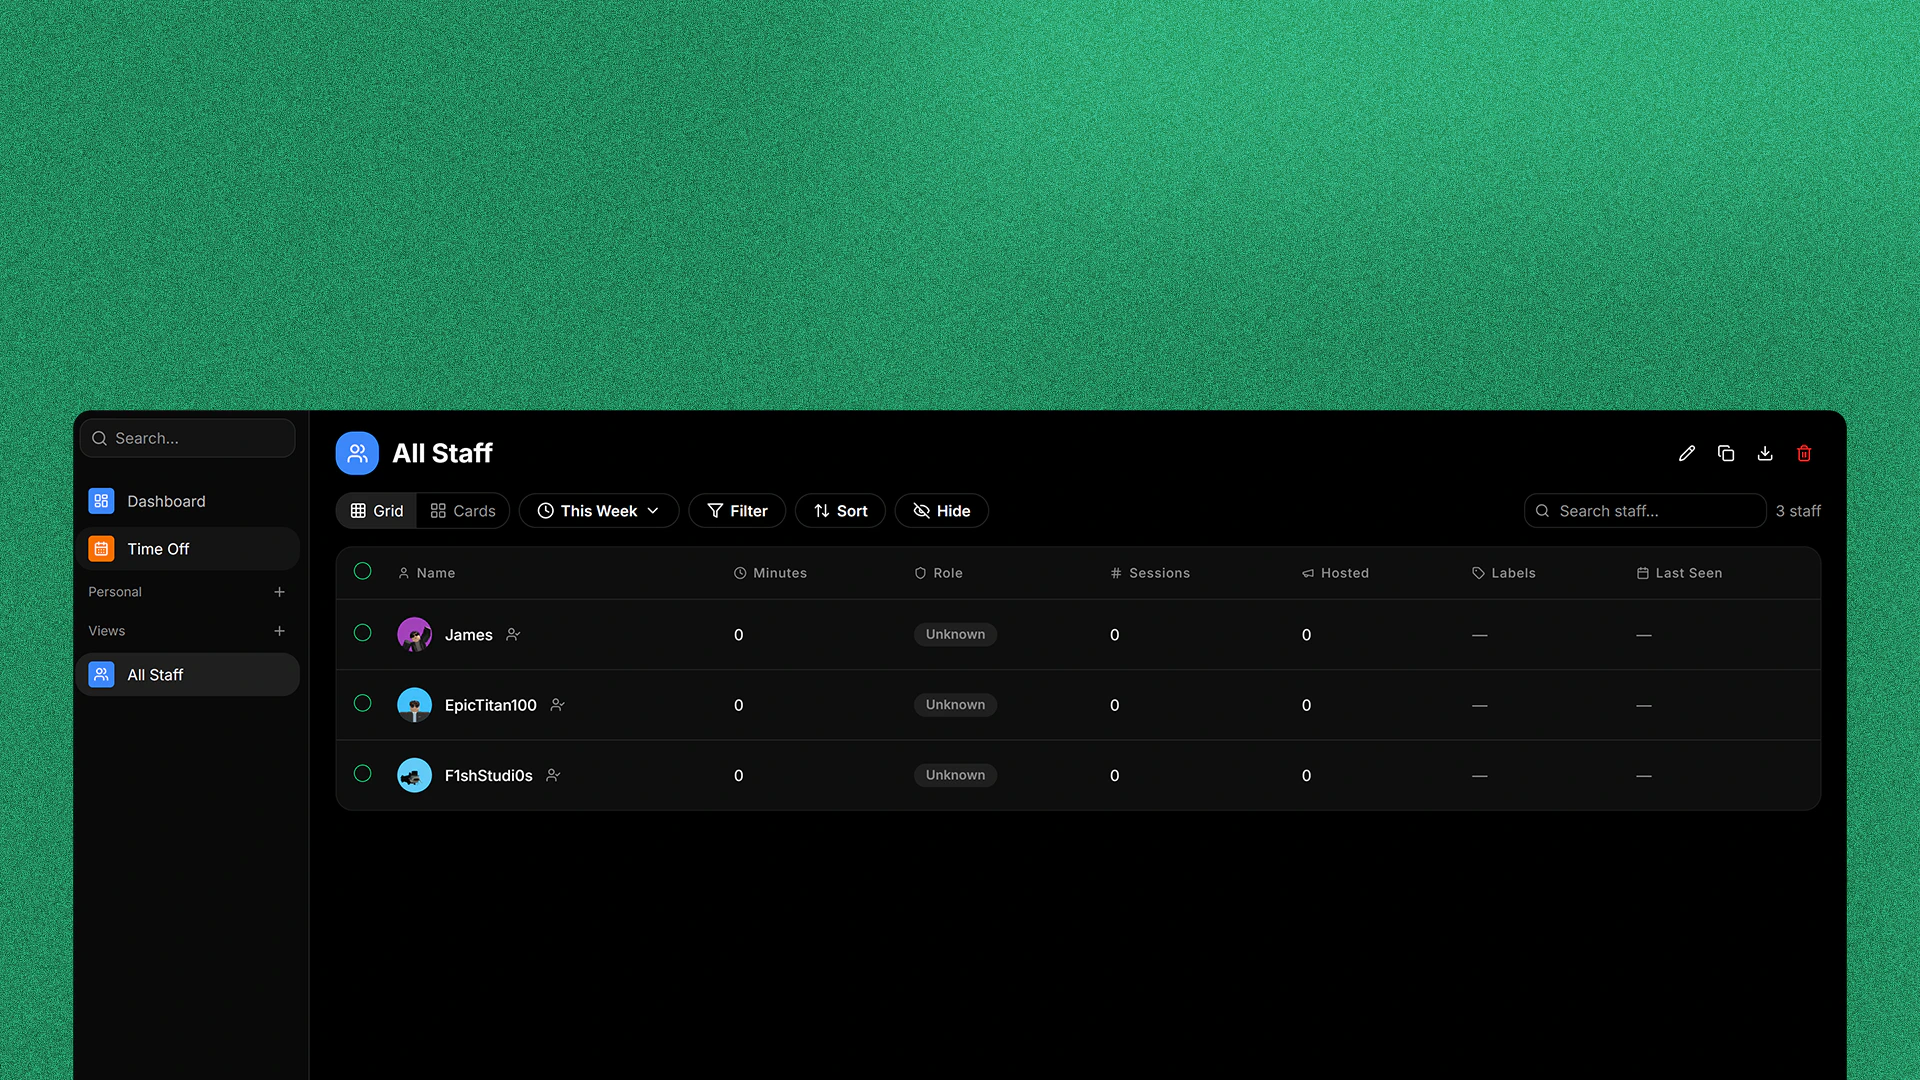
Task: Click the plus next to Views
Action: [x=279, y=631]
